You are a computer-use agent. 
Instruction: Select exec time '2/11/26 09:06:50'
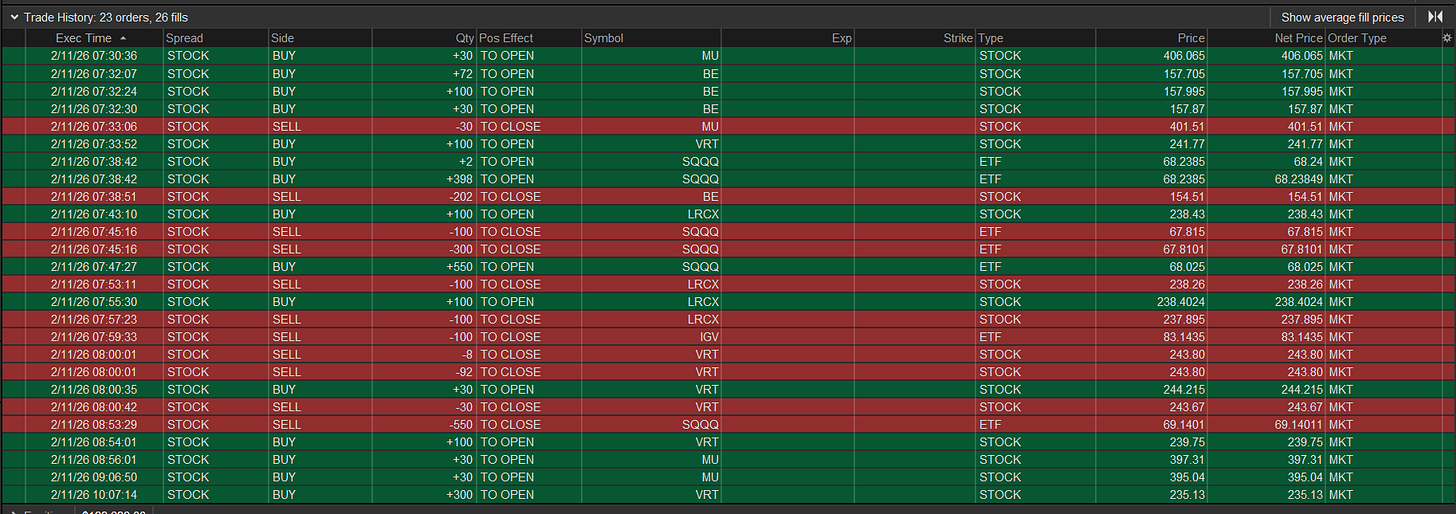point(93,476)
